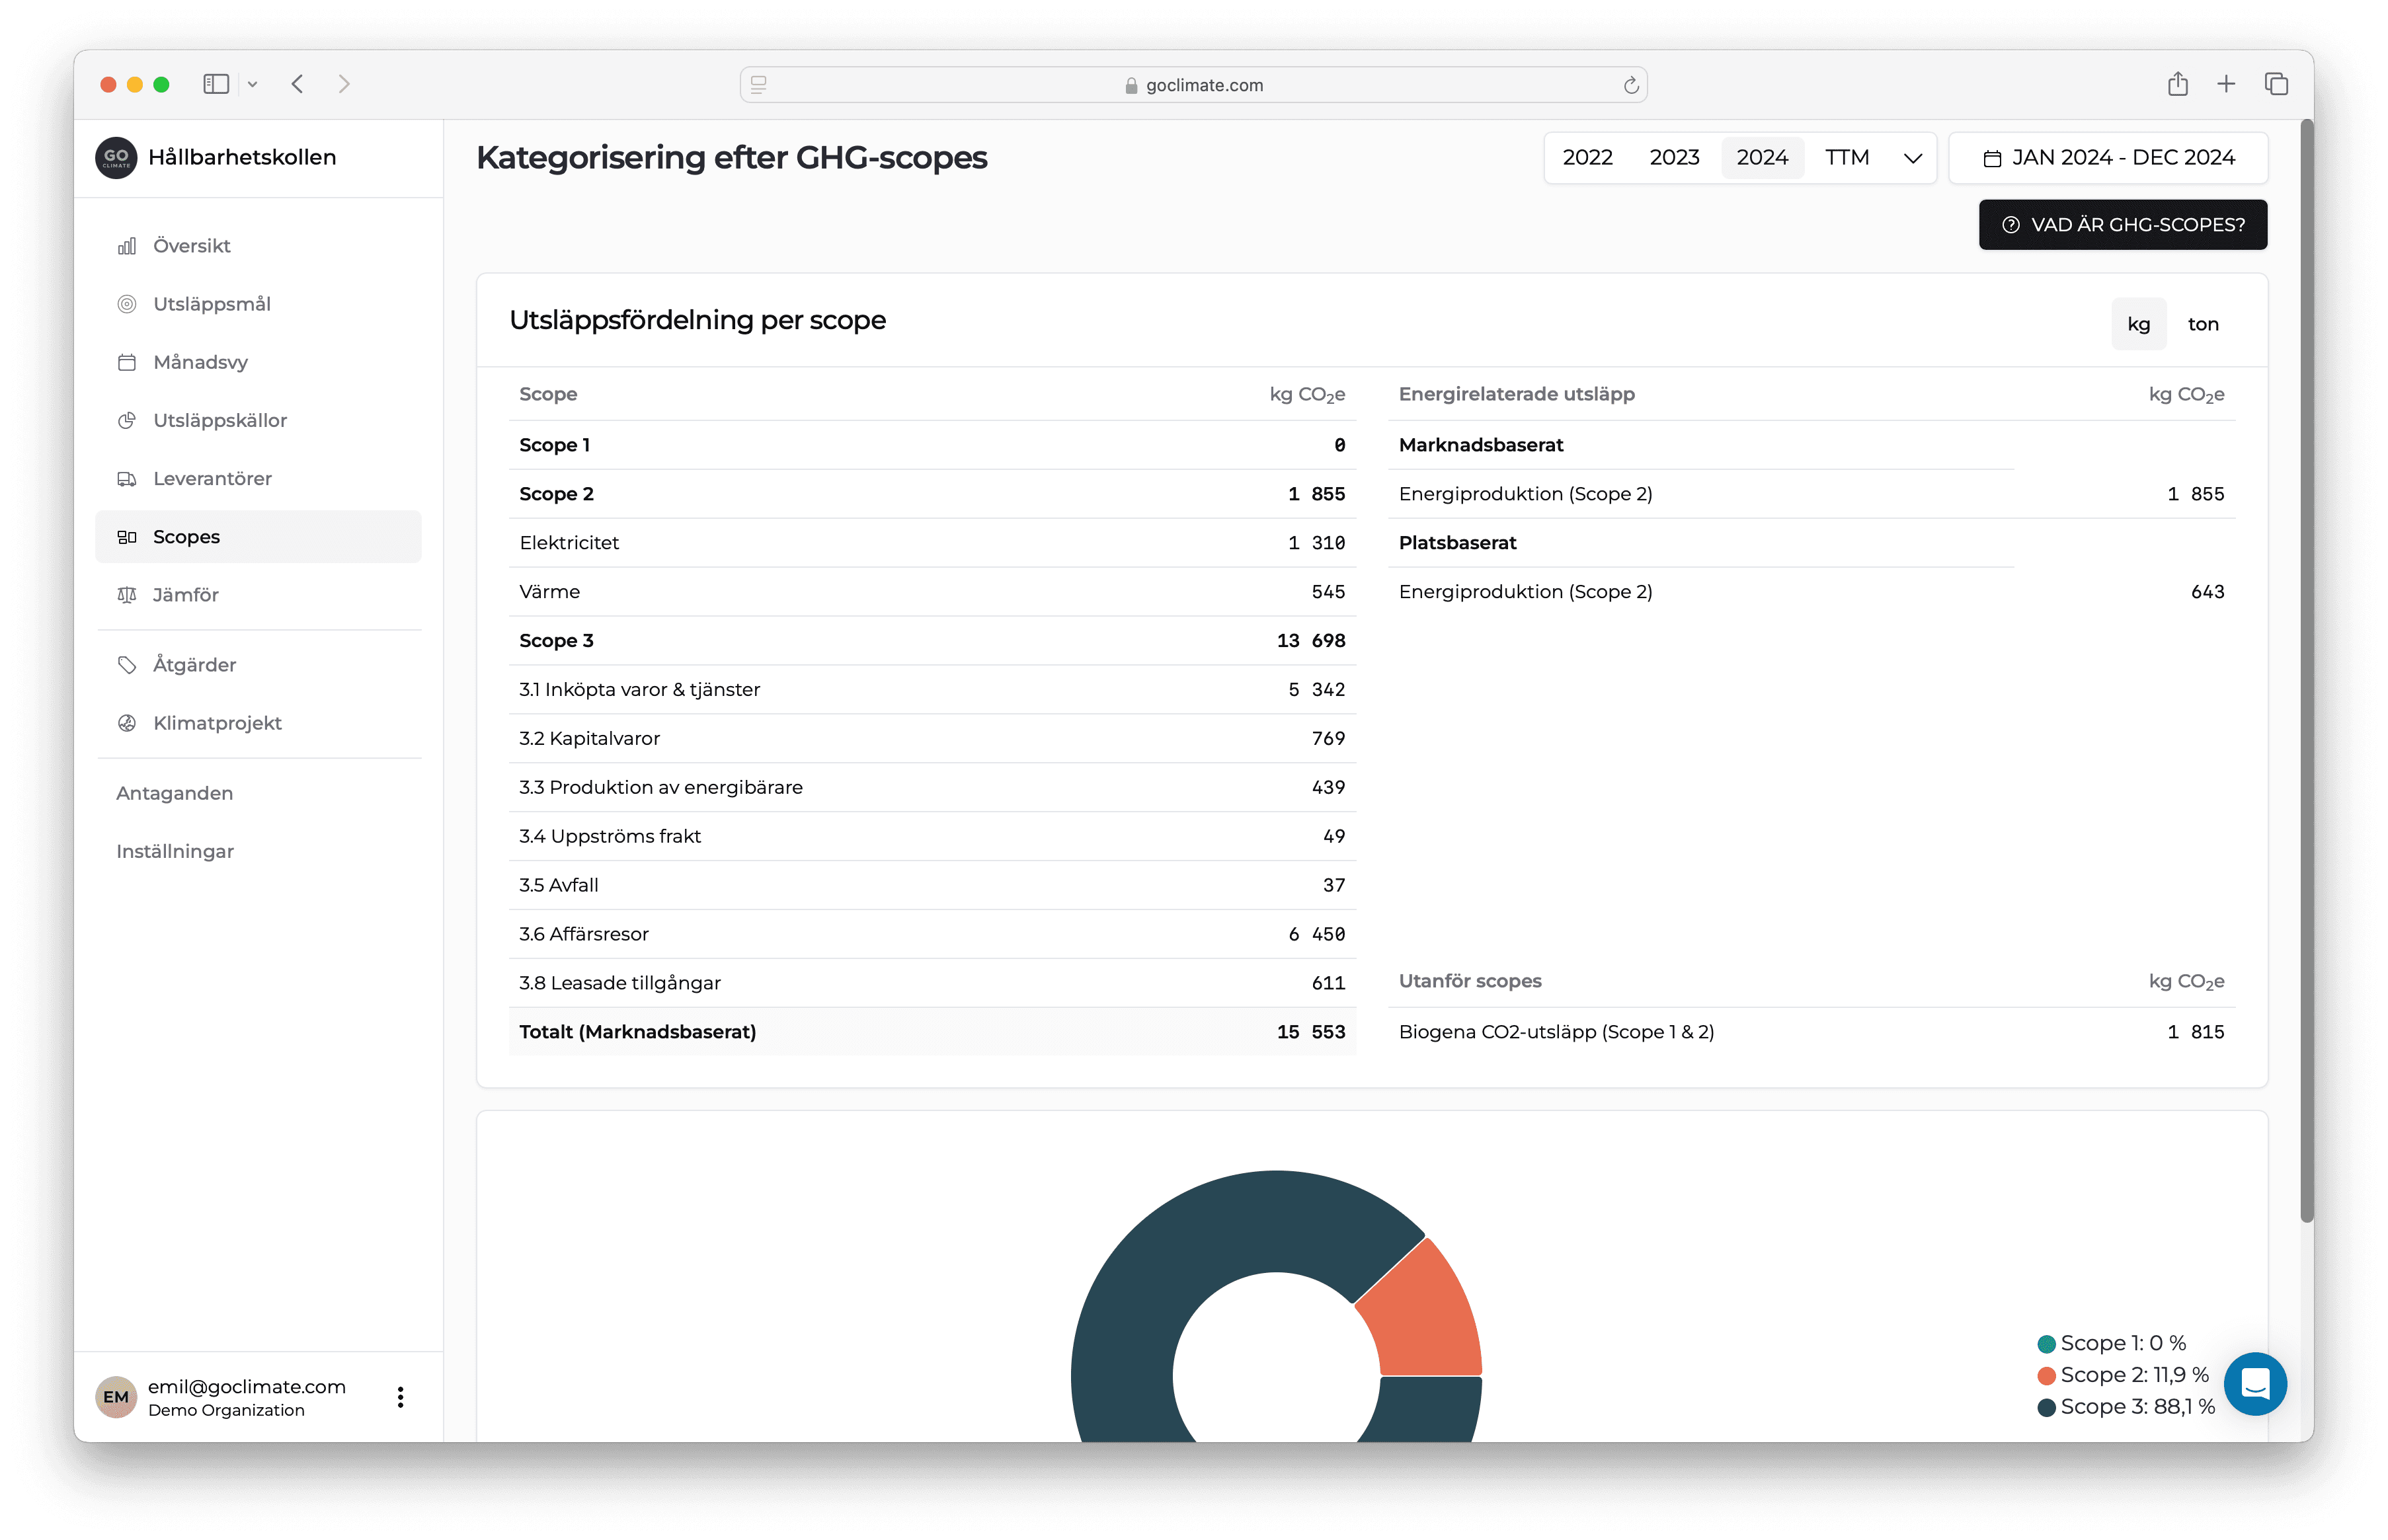2388x1540 pixels.
Task: Open the user account options menu
Action: pyautogui.click(x=400, y=1397)
